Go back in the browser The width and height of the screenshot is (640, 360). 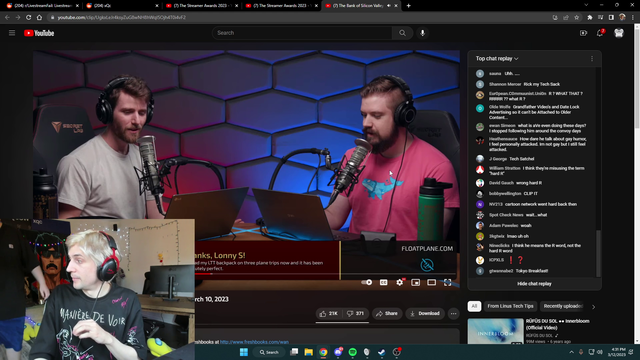pyautogui.click(x=7, y=18)
